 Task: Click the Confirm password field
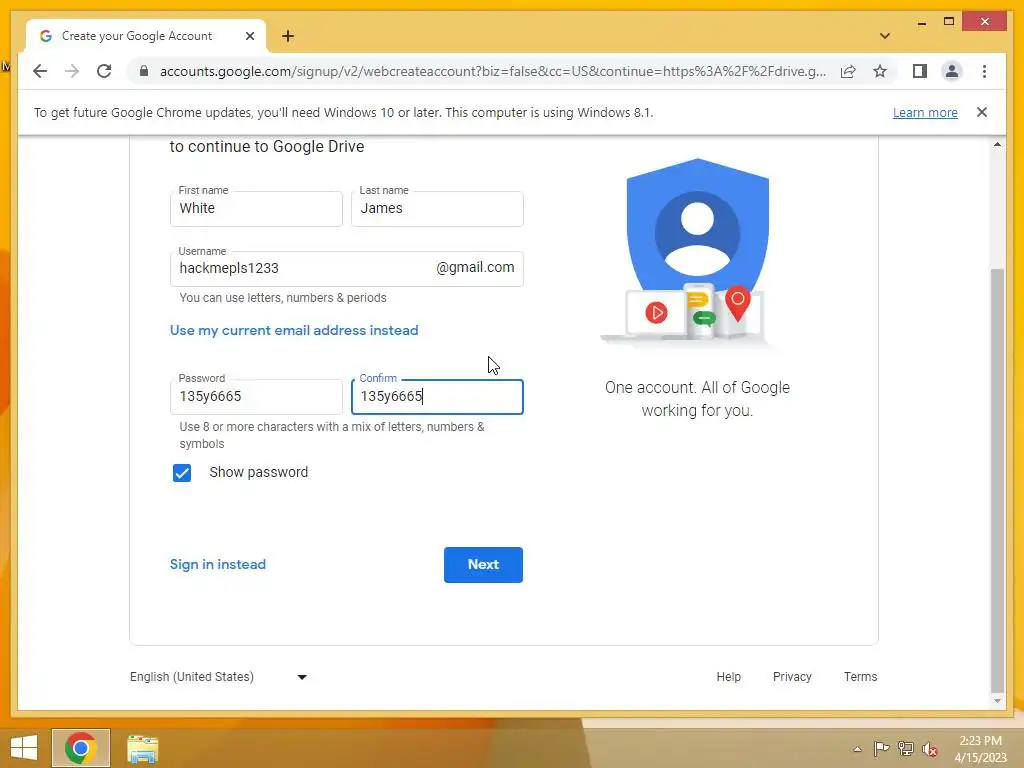tap(437, 396)
